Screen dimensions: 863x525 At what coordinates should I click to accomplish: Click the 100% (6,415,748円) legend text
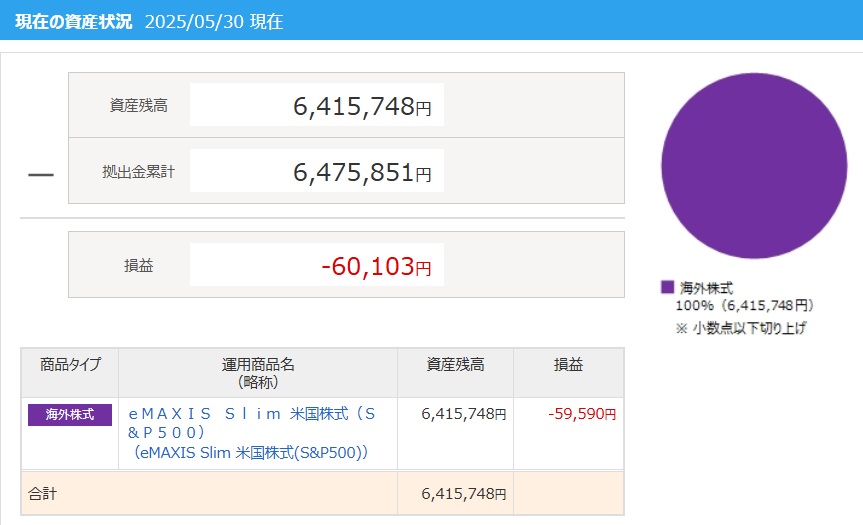coord(744,305)
